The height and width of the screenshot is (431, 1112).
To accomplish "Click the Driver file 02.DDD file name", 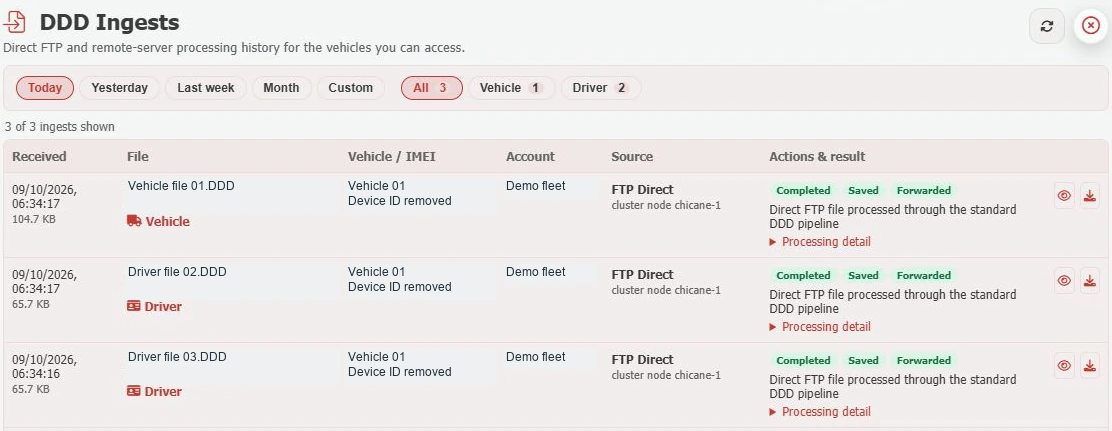I will (177, 272).
